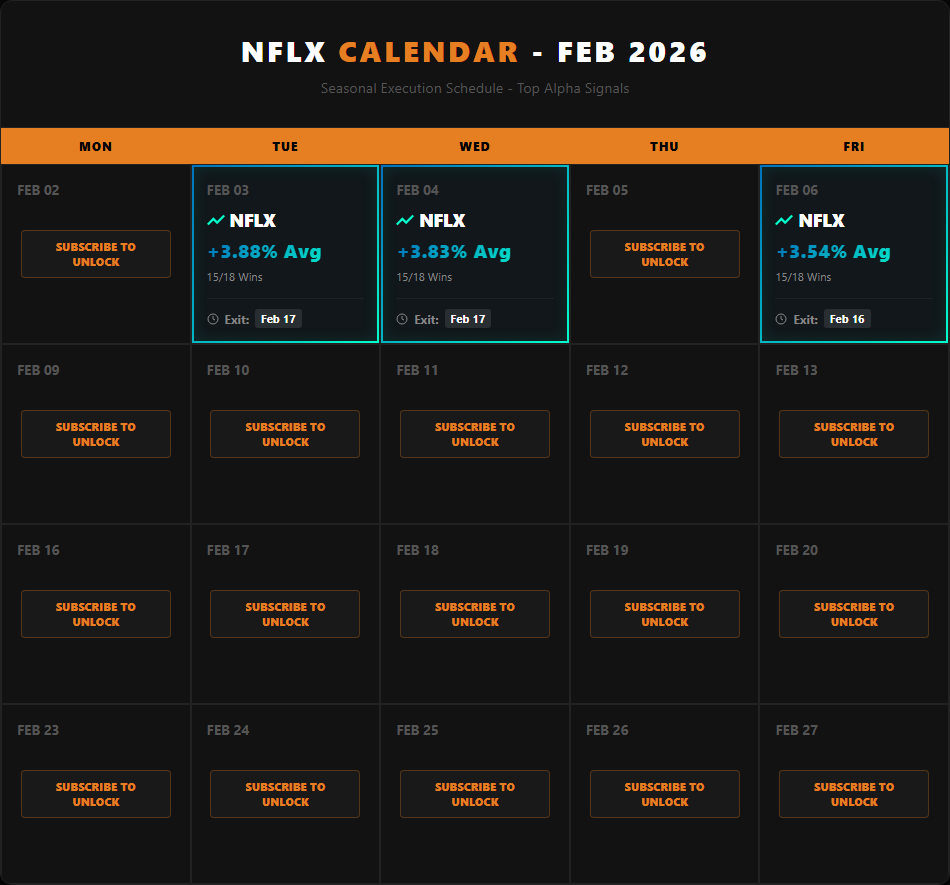Click the upward chart icon on Feb 06
This screenshot has width=950, height=885.
[x=782, y=220]
